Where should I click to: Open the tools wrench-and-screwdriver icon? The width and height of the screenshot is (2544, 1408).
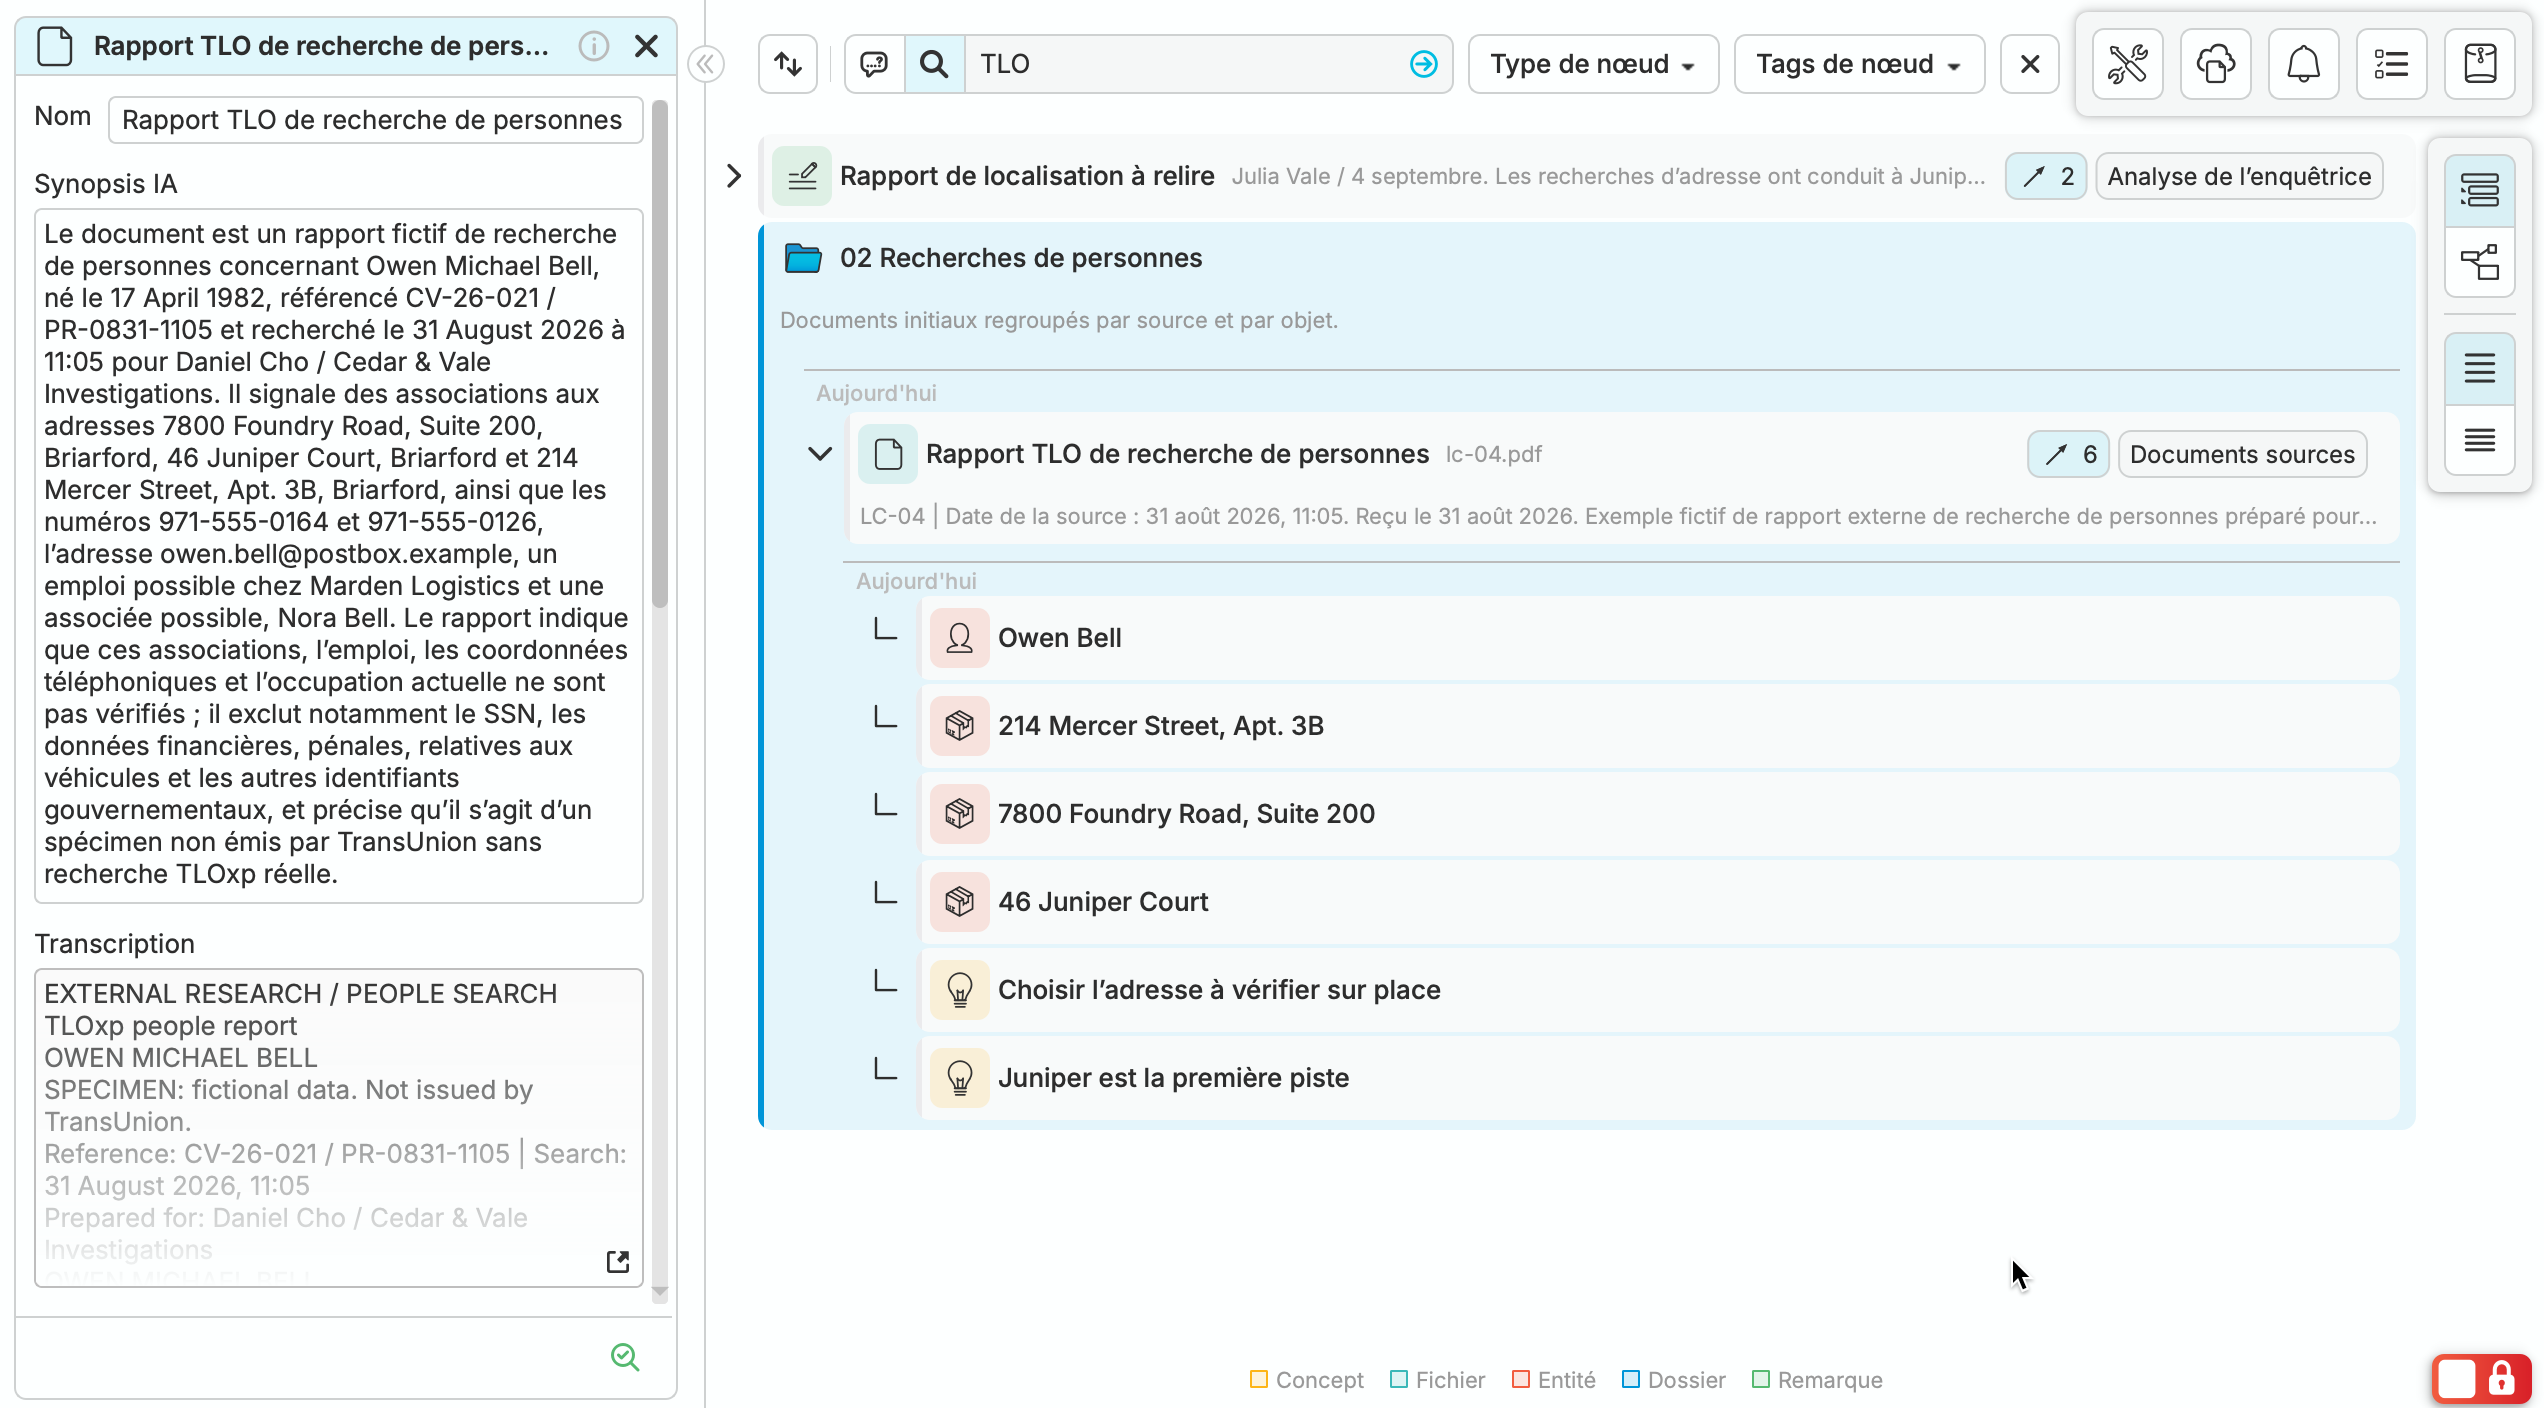[x=2127, y=64]
